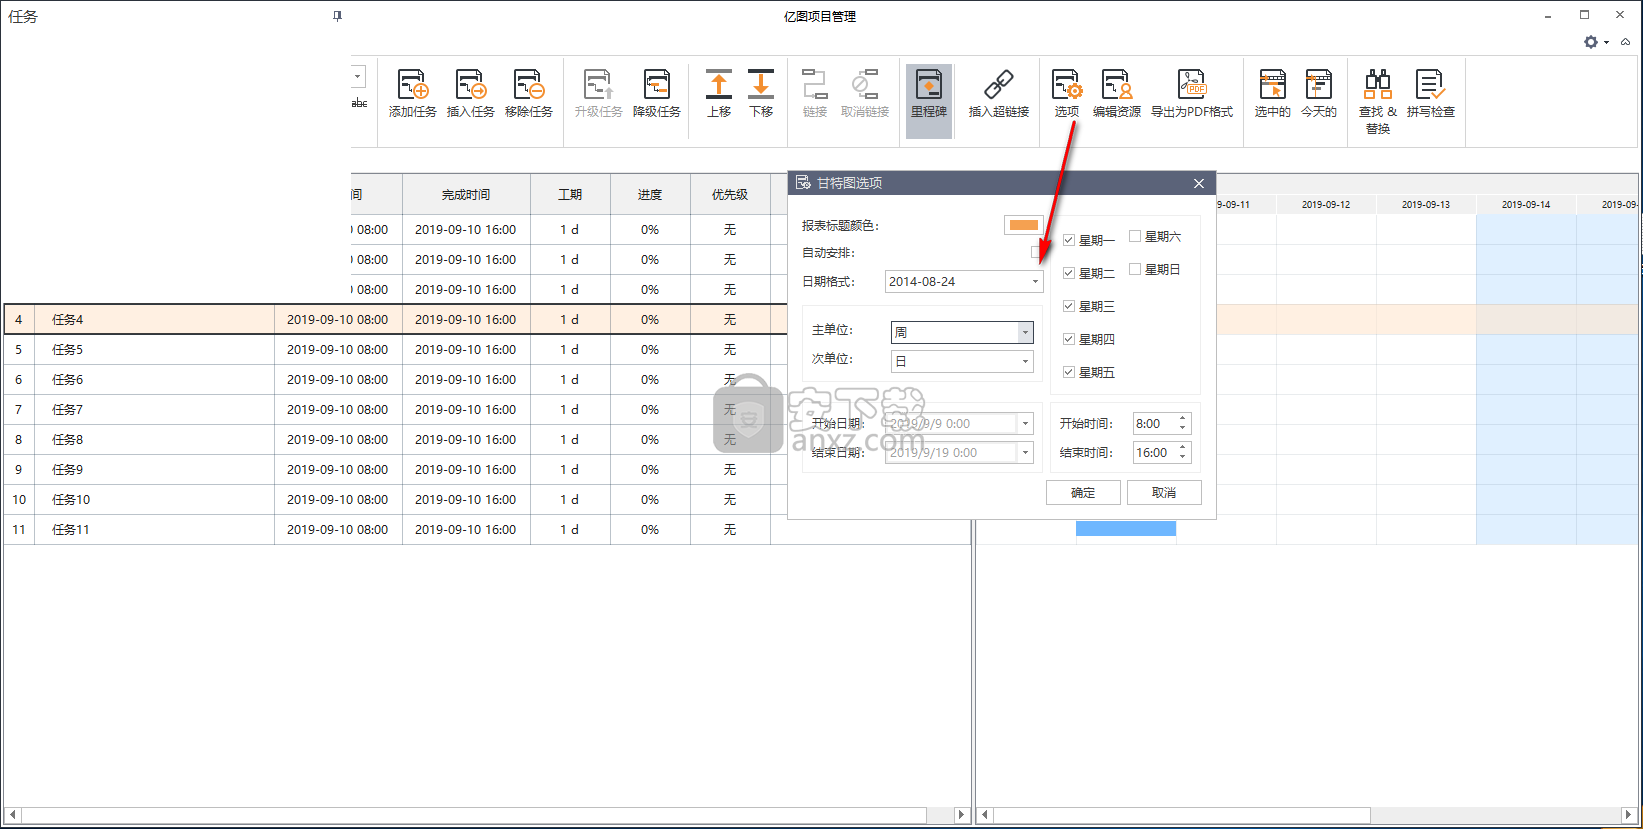Click row number 7 header
Viewport: 1643px width, 829px height.
pos(19,410)
